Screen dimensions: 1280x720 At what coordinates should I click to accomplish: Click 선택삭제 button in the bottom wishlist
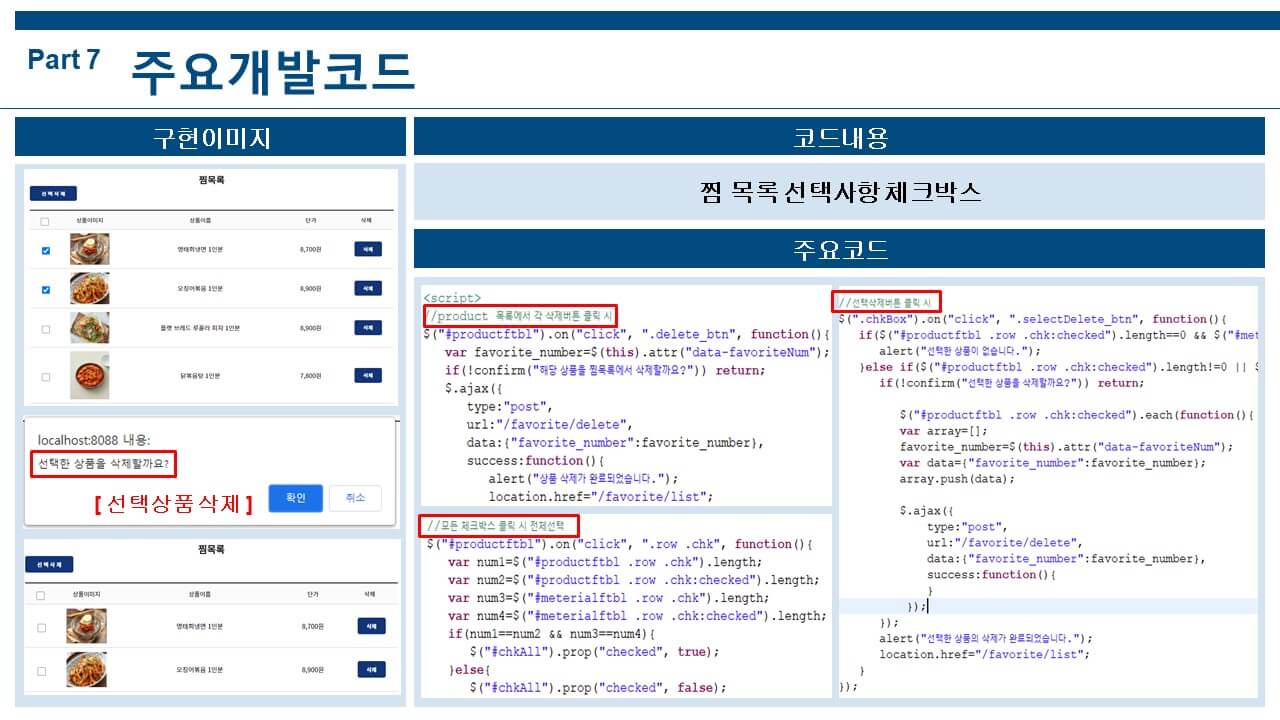[x=49, y=565]
